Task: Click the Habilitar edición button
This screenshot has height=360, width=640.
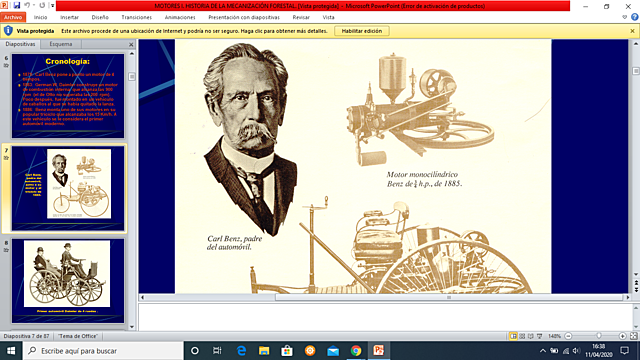Action: tap(362, 31)
